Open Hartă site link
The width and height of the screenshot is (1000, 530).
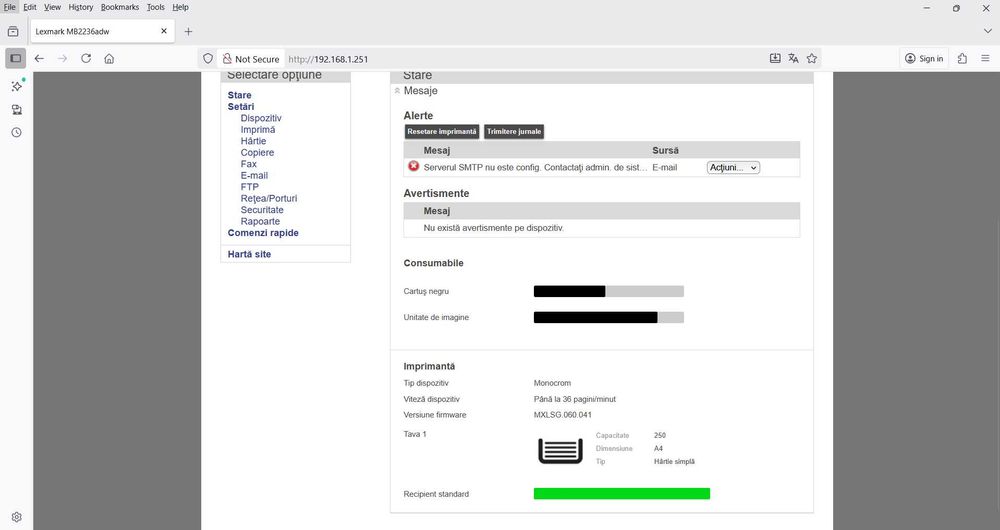[249, 254]
